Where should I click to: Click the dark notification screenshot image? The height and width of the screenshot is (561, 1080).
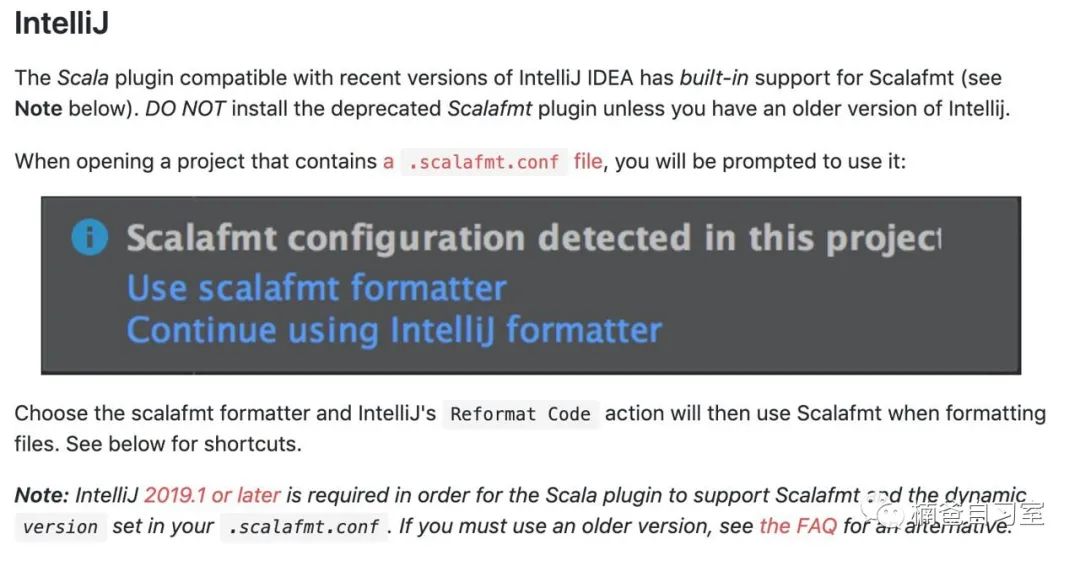pos(531,286)
